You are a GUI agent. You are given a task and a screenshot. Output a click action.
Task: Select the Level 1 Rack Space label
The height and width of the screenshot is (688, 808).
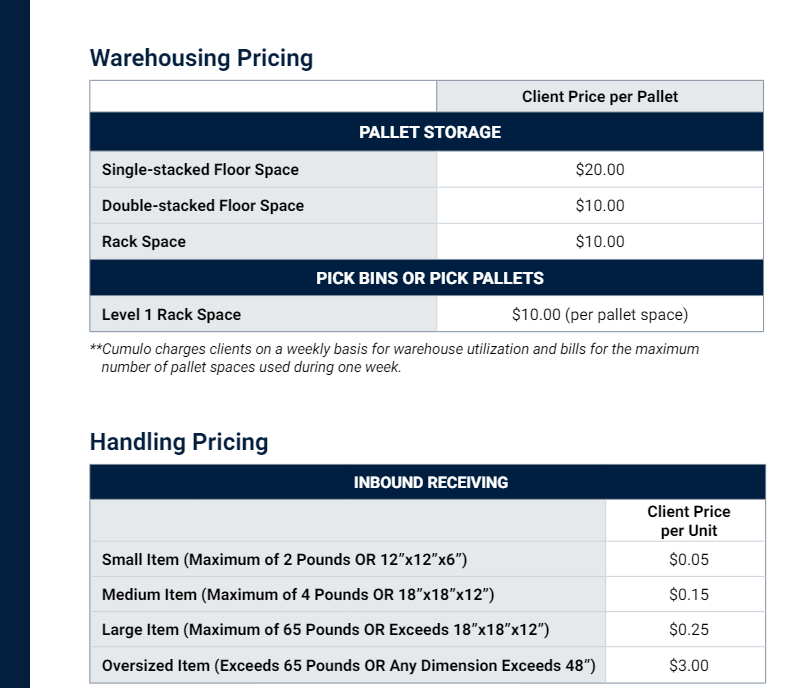(171, 315)
